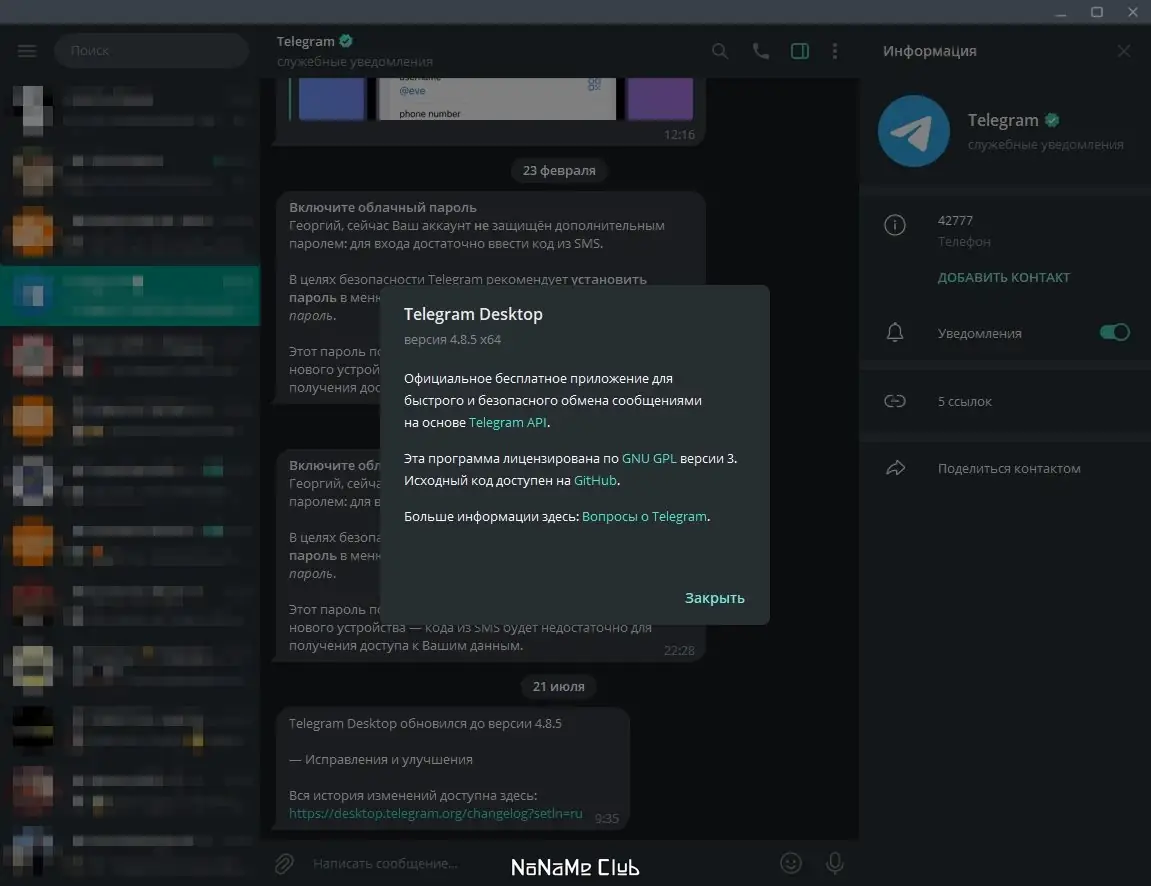Screen dimensions: 1151x886
Task: Click the 21 июля date badge
Action: (559, 686)
